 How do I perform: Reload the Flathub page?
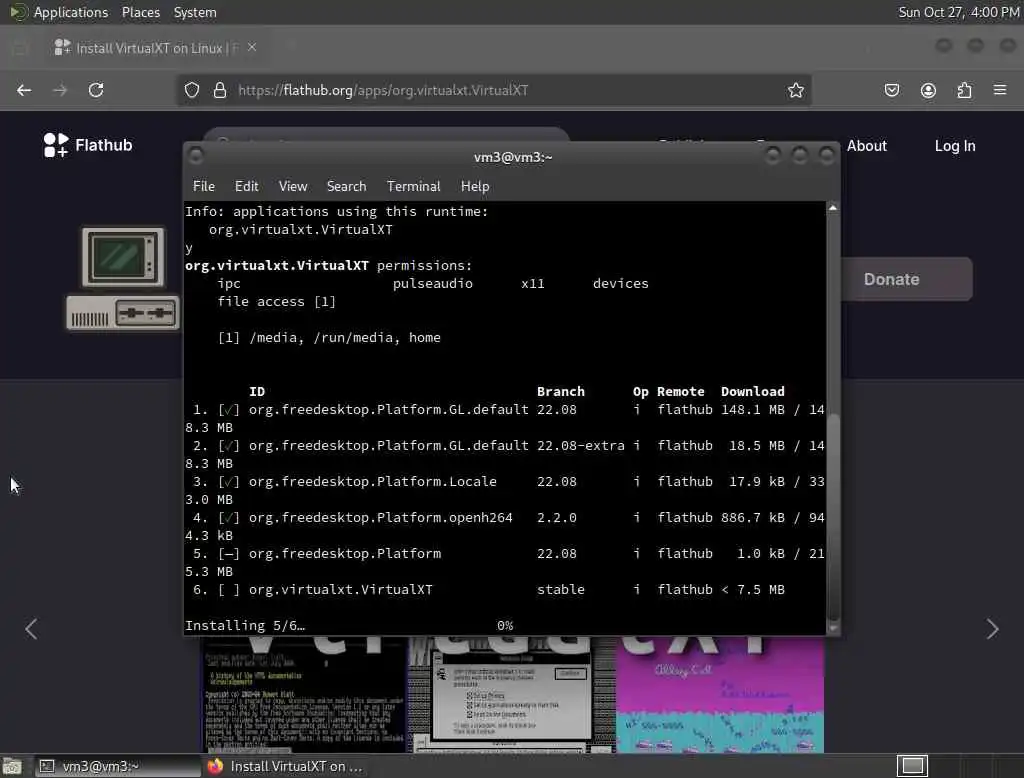click(96, 90)
